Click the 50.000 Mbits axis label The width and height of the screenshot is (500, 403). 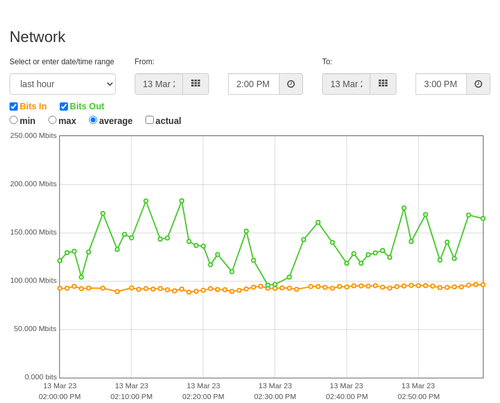(x=35, y=329)
